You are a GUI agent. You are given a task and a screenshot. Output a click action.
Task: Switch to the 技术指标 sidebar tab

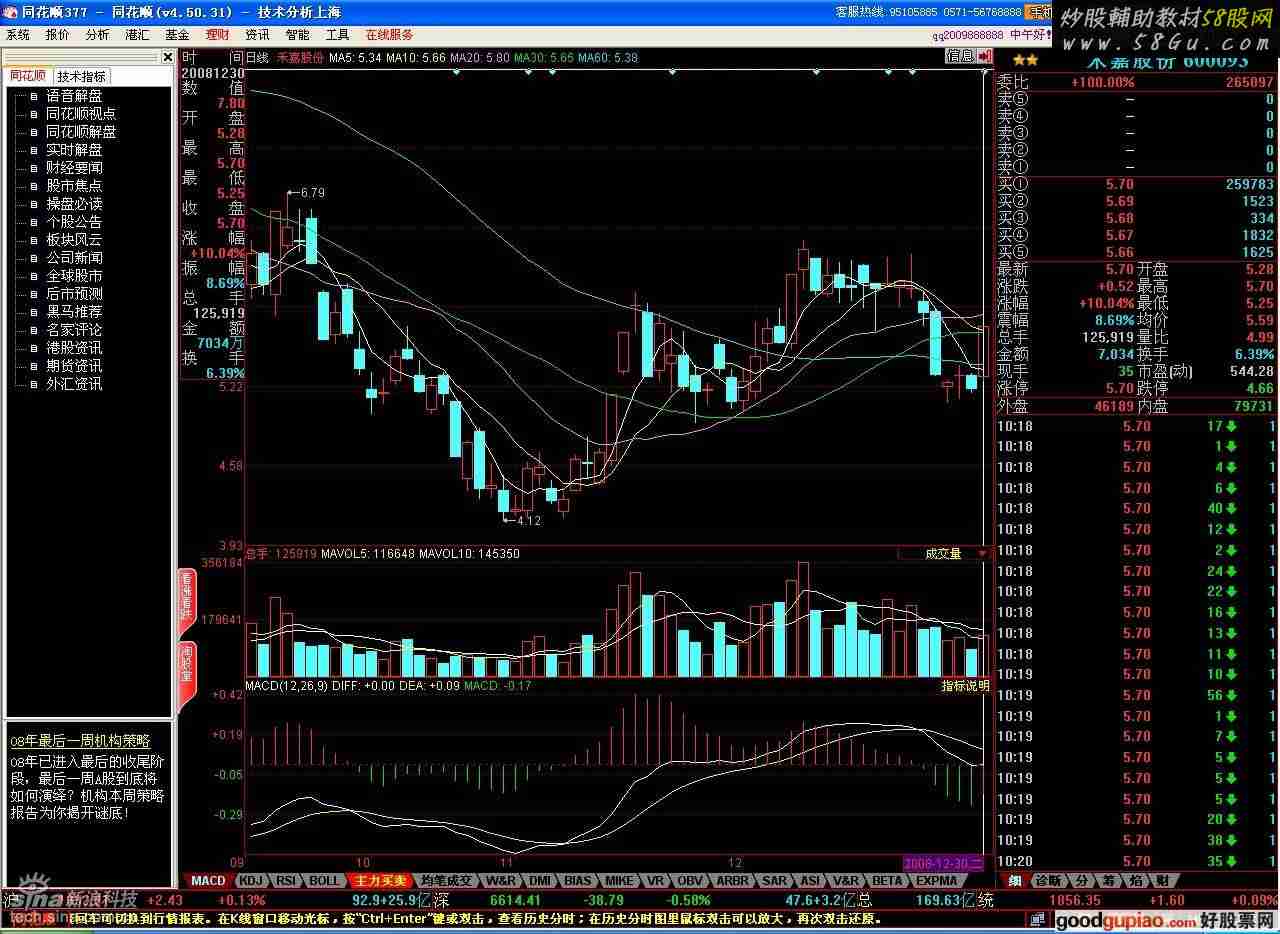point(81,77)
